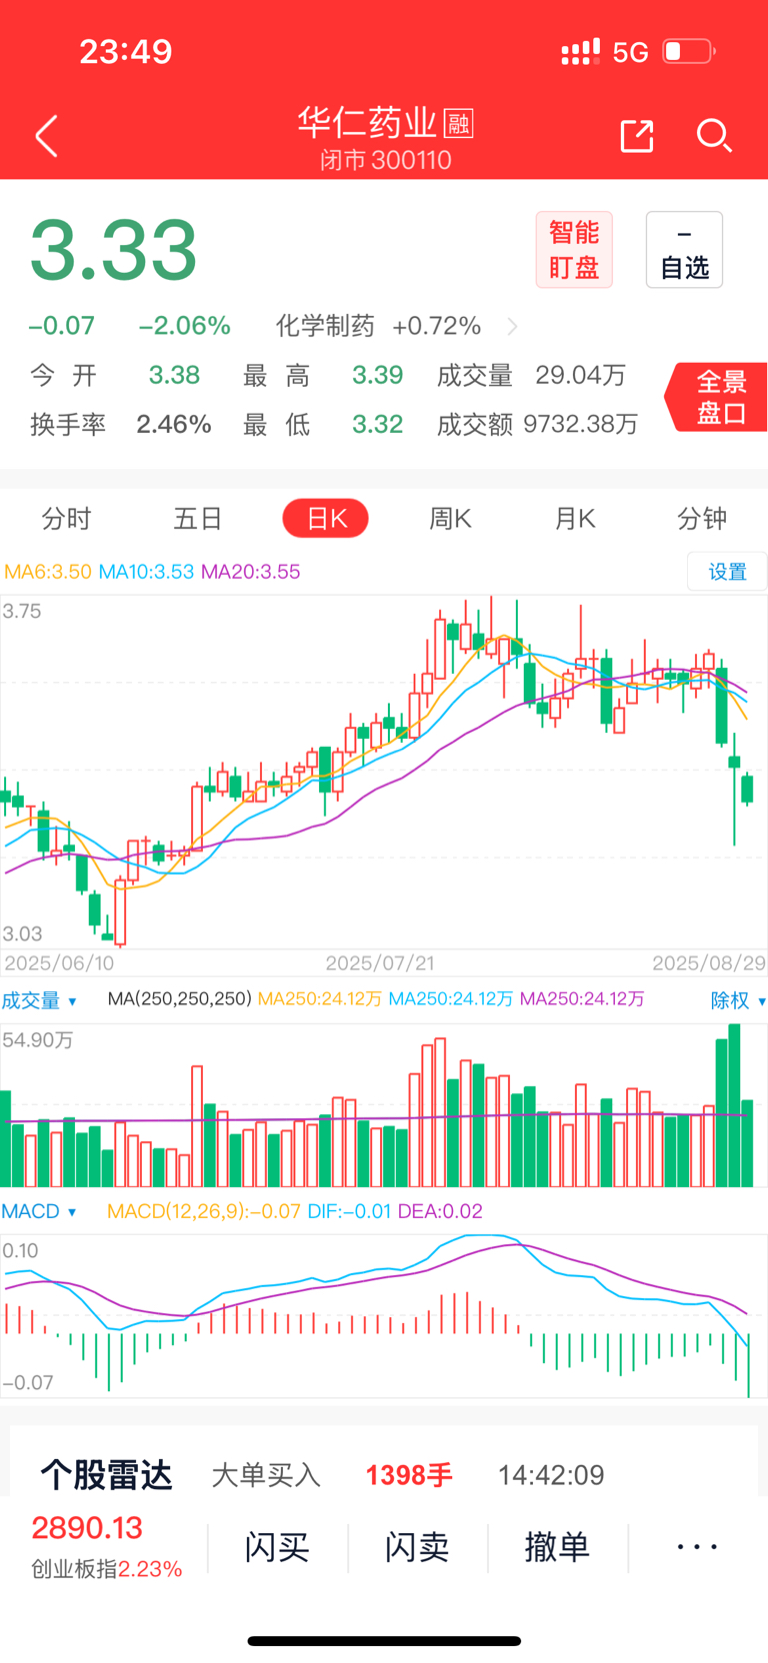Tap the 闭市 300110 stock code
768x1663 pixels.
point(386,160)
